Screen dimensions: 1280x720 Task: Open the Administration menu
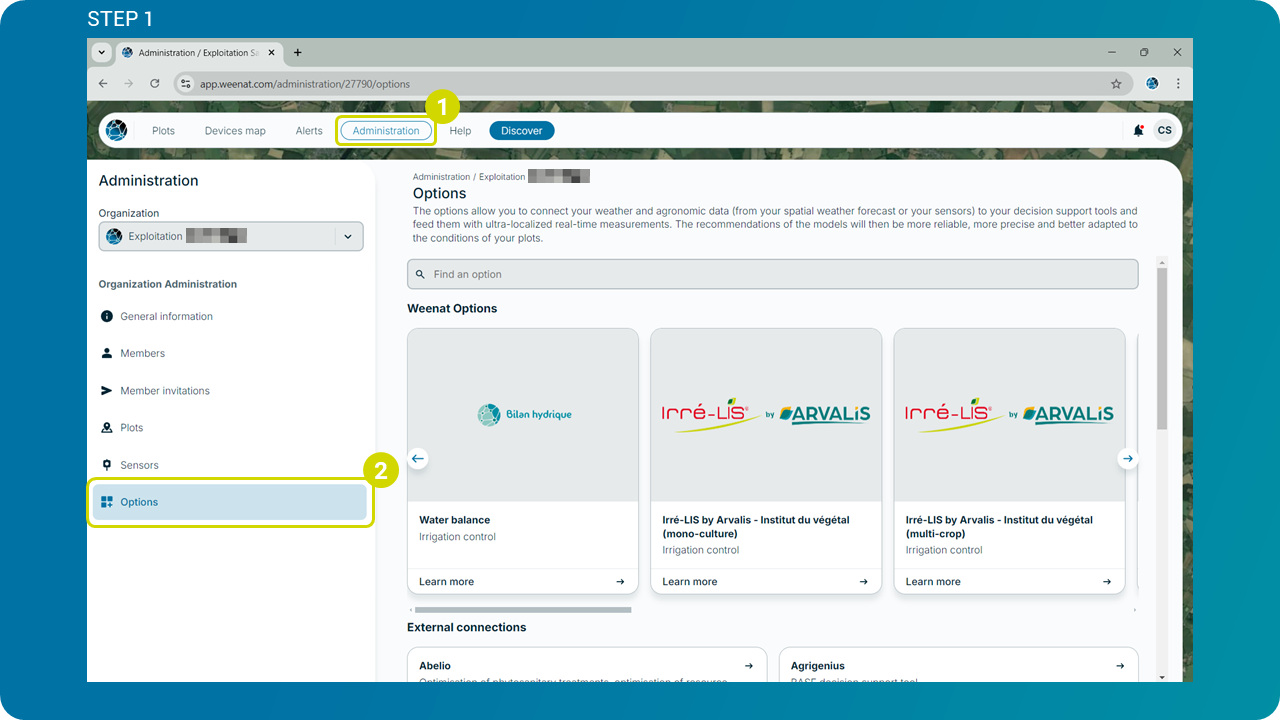point(386,131)
